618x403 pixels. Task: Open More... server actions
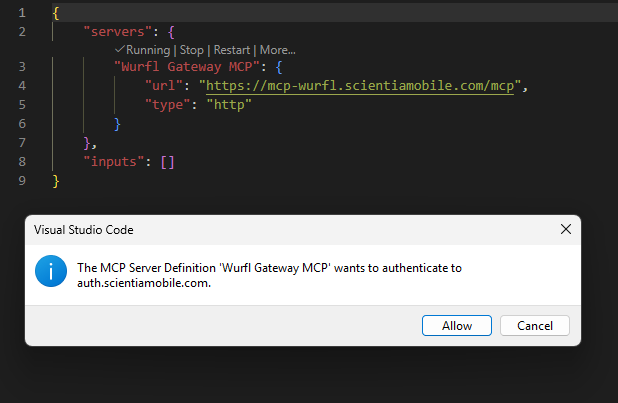[x=277, y=50]
